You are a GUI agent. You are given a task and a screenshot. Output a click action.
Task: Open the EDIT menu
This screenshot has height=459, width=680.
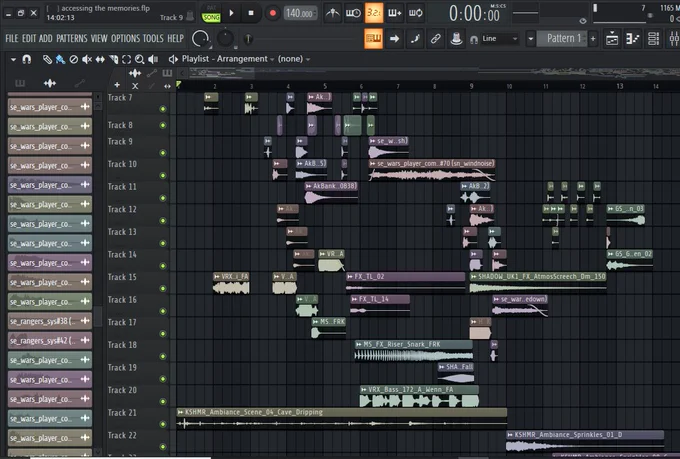click(29, 38)
